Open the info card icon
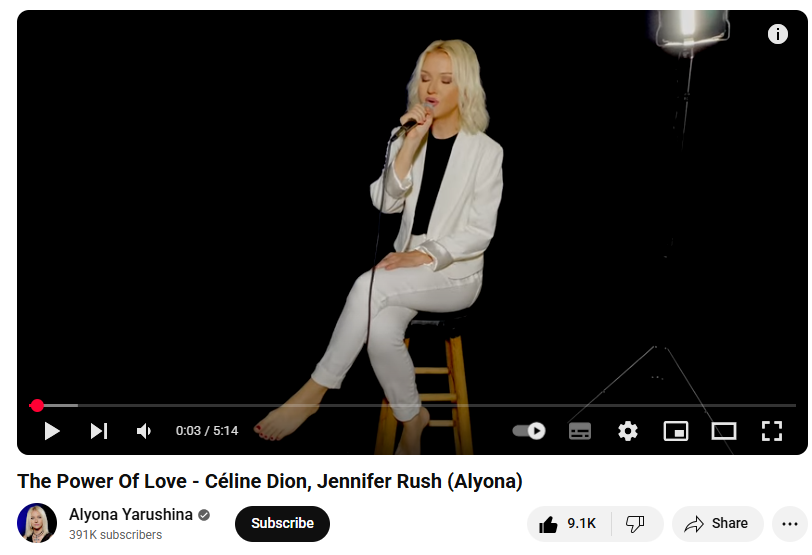812x555 pixels. tap(777, 34)
